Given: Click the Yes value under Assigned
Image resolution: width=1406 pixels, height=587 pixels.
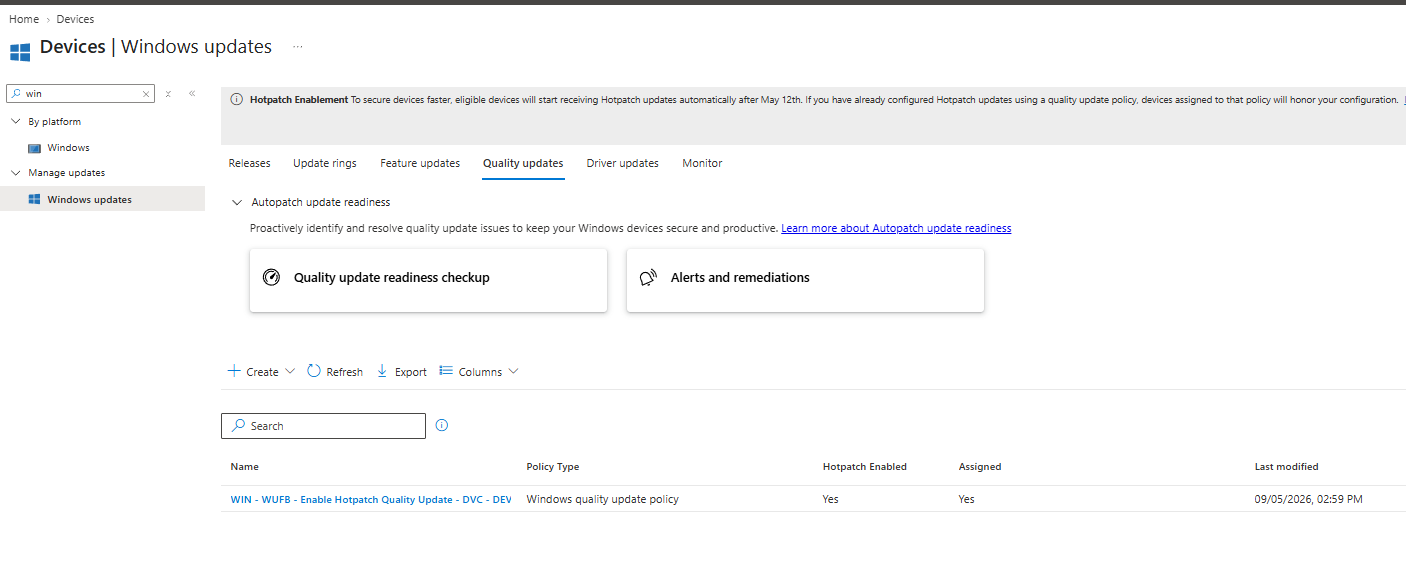Looking at the screenshot, I should (967, 499).
